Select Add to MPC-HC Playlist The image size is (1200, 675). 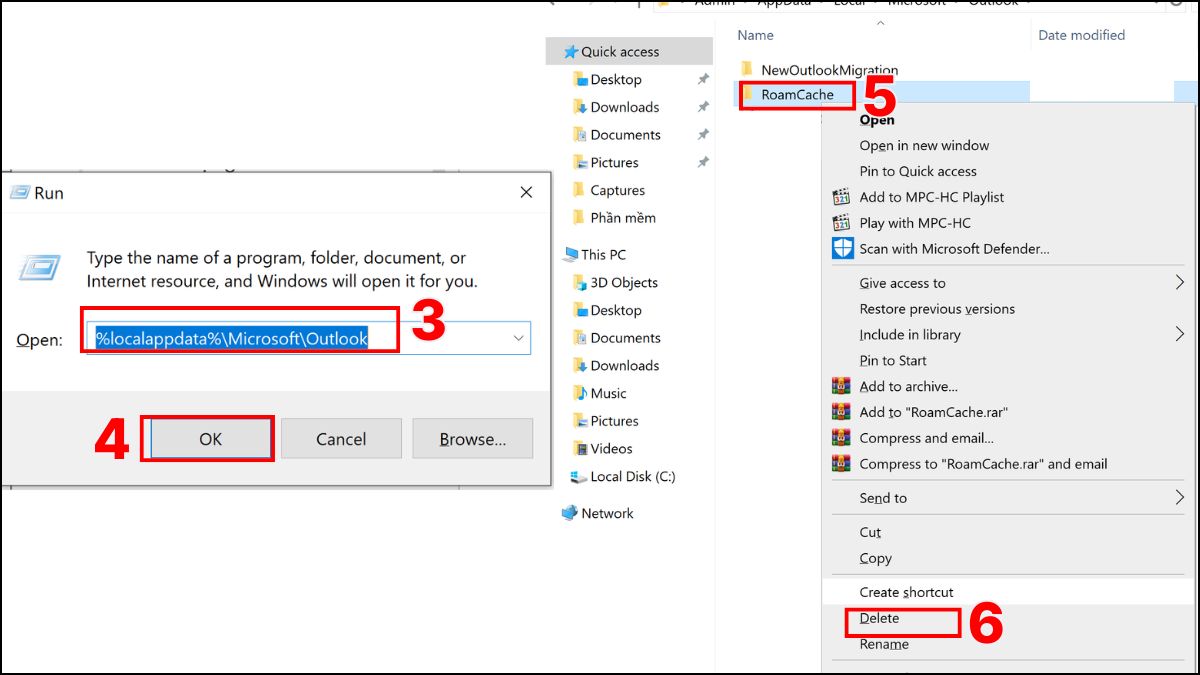[x=932, y=197]
